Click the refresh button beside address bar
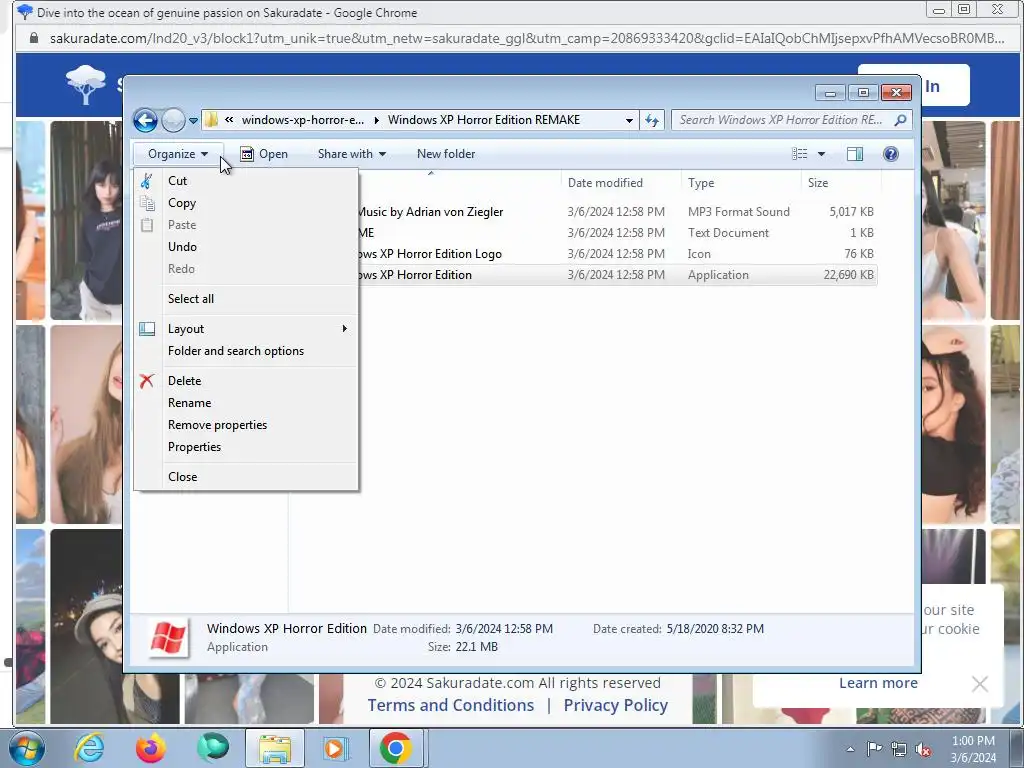Image resolution: width=1024 pixels, height=768 pixels. [652, 120]
